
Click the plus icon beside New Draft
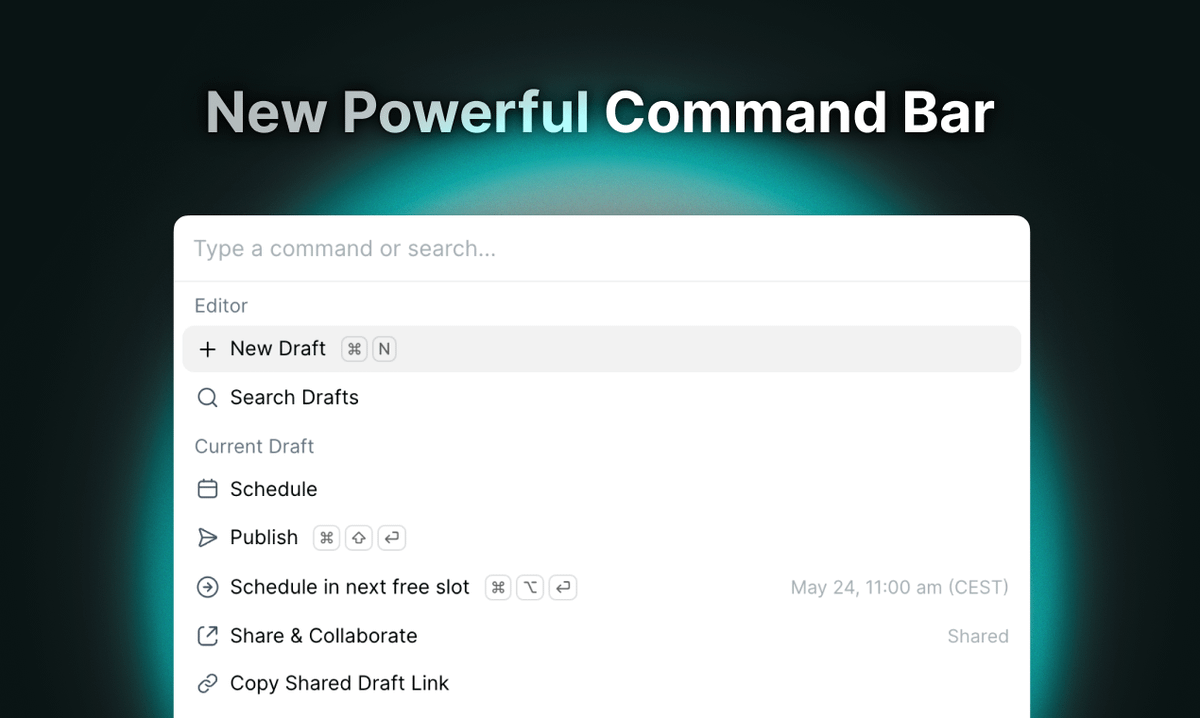point(207,349)
